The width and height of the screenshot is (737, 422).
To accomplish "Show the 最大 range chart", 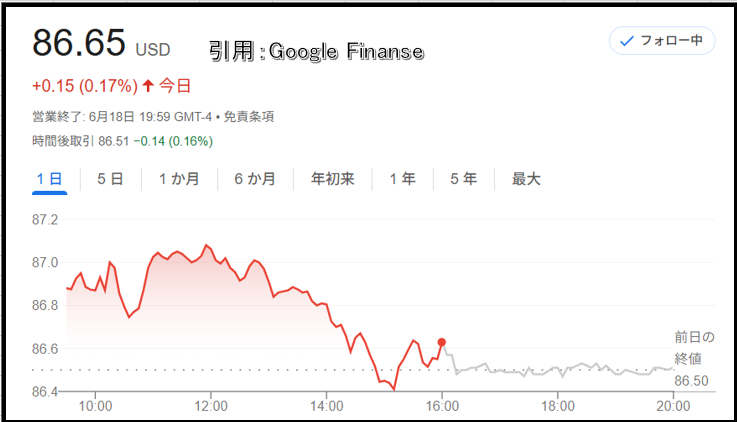I will pos(526,179).
